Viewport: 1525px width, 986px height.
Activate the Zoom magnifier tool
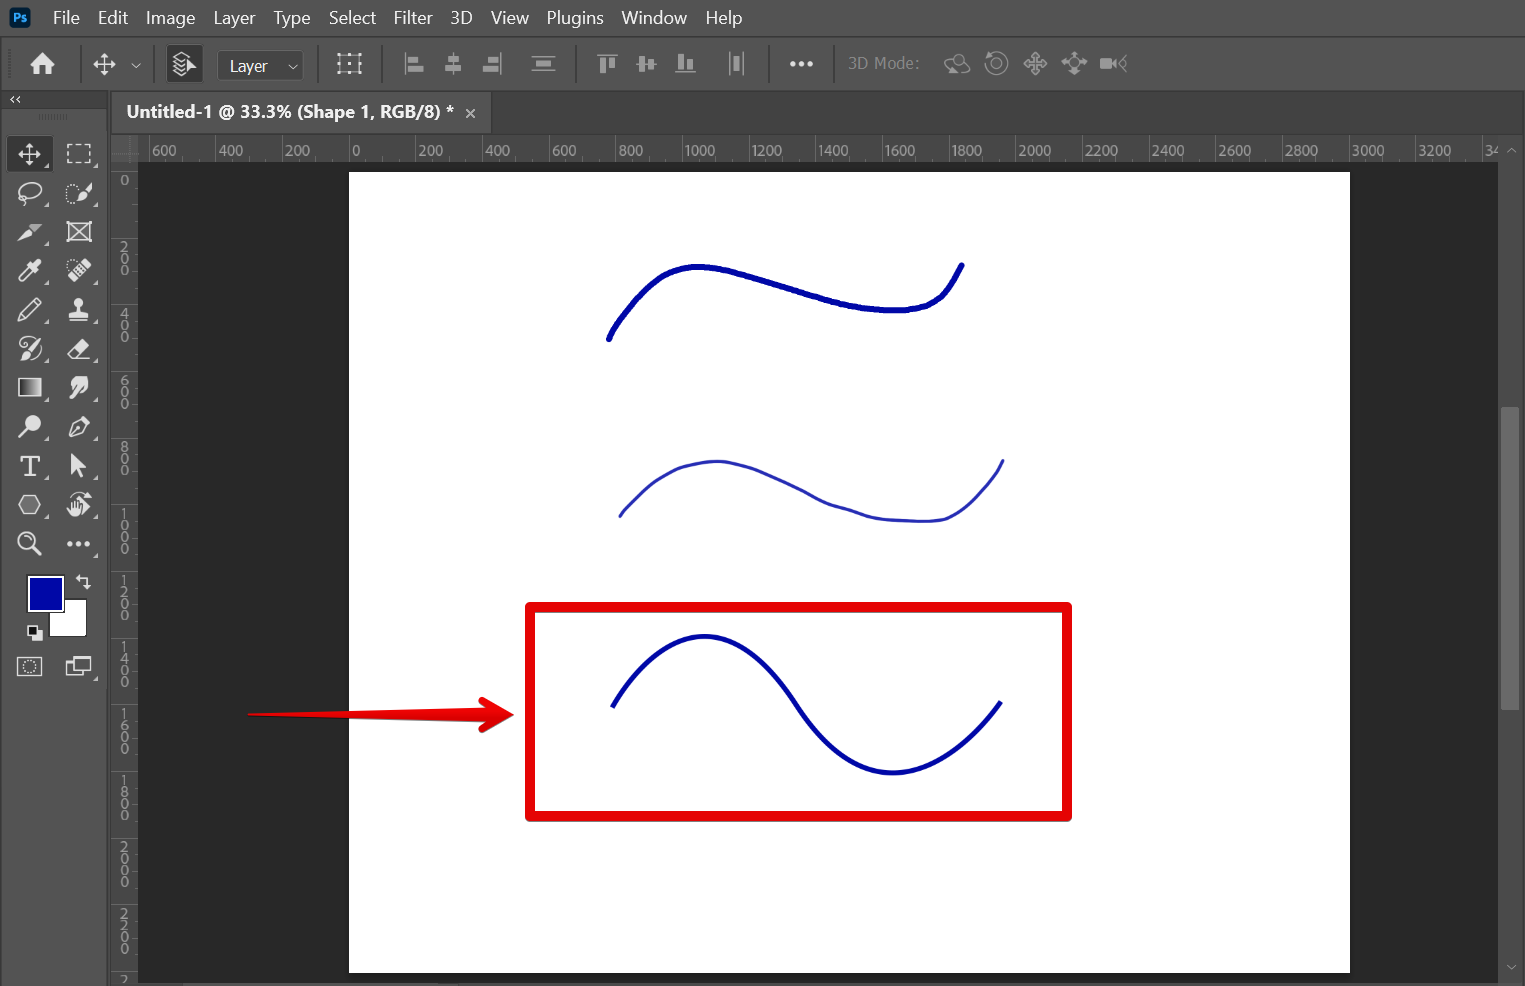29,544
